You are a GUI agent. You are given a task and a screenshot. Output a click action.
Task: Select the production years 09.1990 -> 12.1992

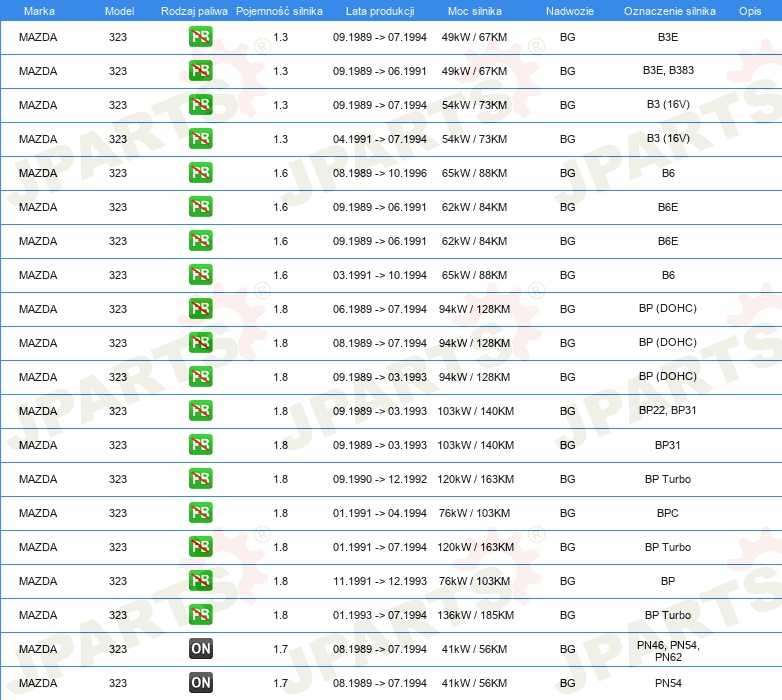click(x=380, y=479)
